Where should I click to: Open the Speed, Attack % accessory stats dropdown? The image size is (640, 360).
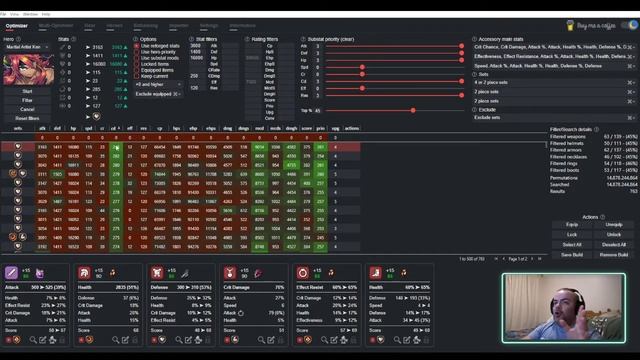tap(554, 66)
